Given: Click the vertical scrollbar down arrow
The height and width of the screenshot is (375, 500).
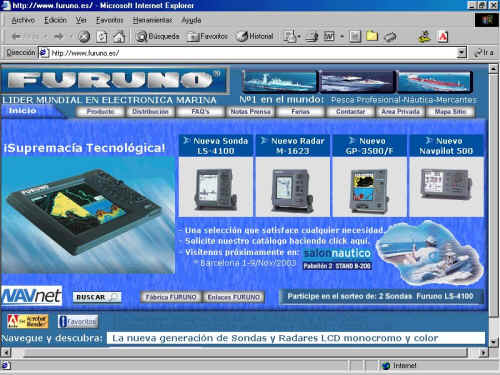Looking at the screenshot, I should point(493,342).
